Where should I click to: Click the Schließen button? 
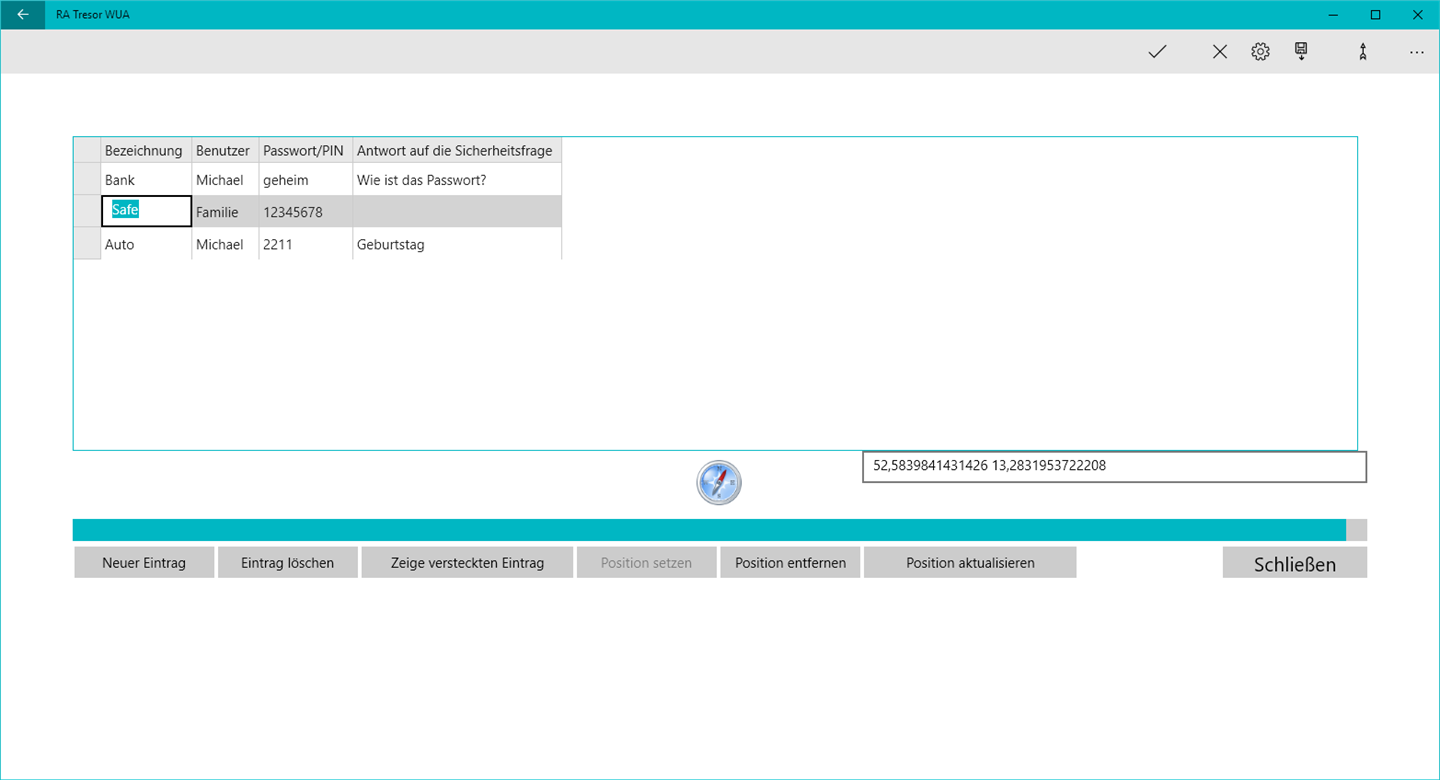tap(1294, 562)
